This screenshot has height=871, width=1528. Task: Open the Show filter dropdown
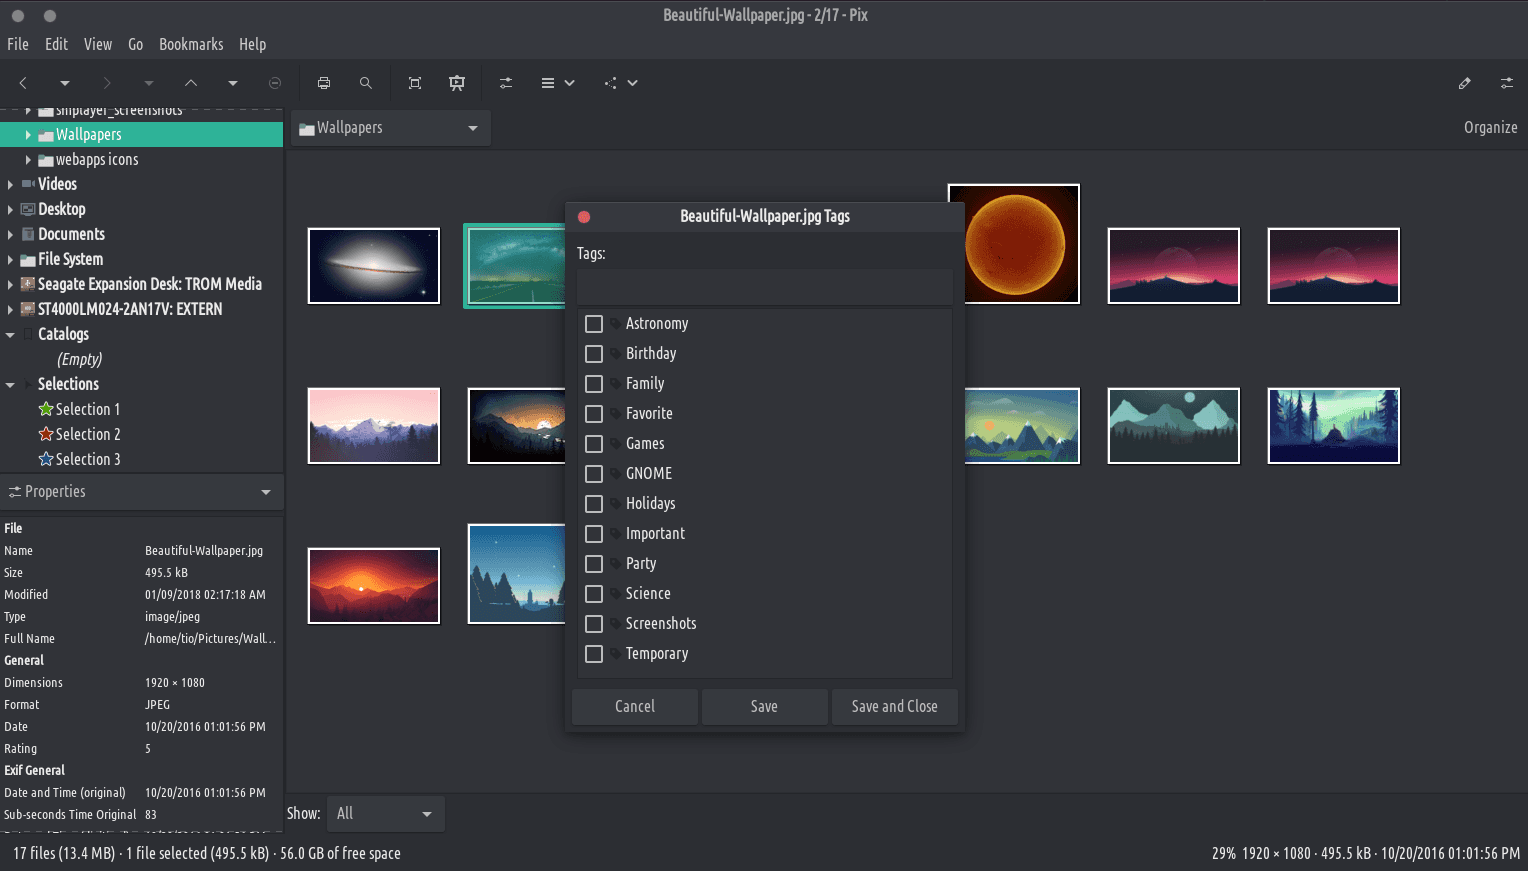(x=385, y=814)
